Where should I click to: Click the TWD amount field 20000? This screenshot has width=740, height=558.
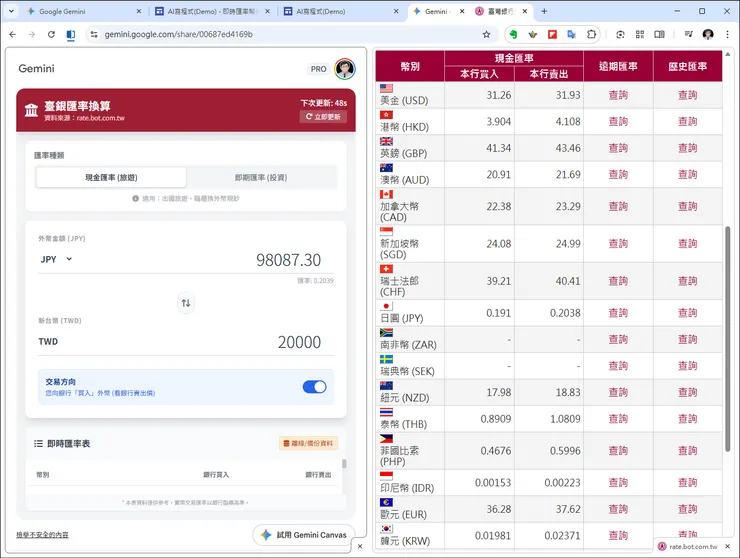tap(299, 342)
